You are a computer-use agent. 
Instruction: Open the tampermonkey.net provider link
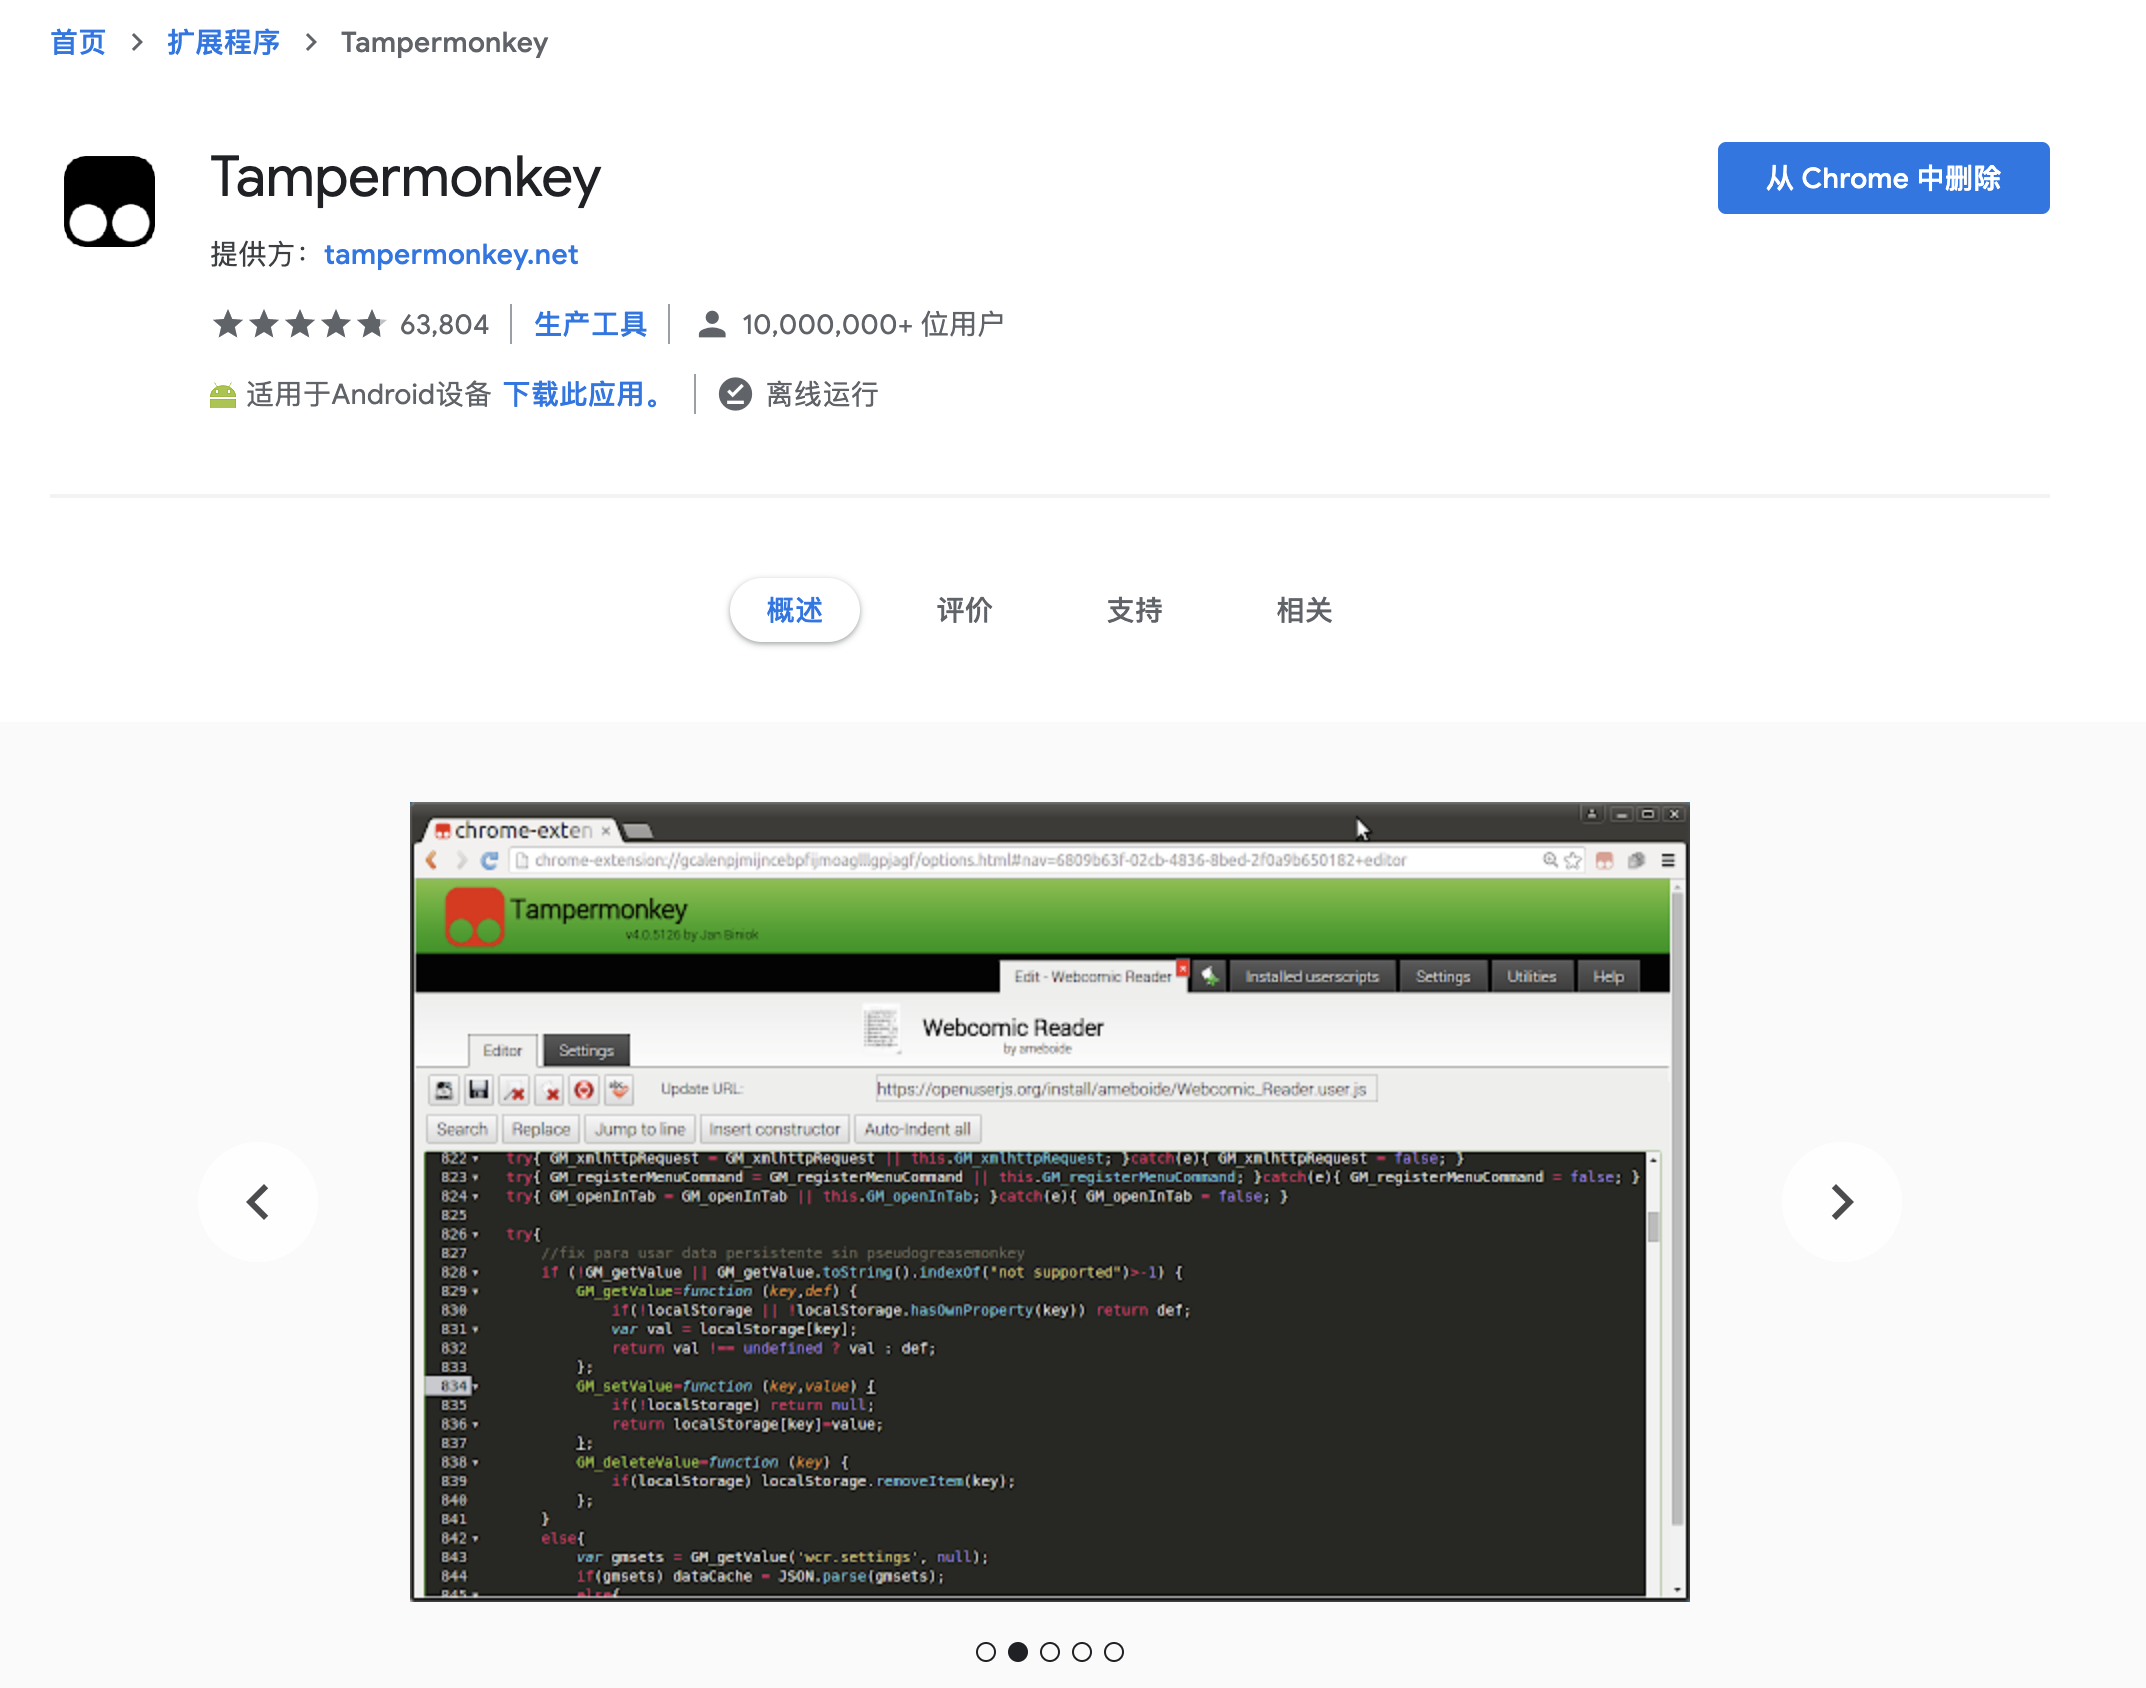pos(451,255)
